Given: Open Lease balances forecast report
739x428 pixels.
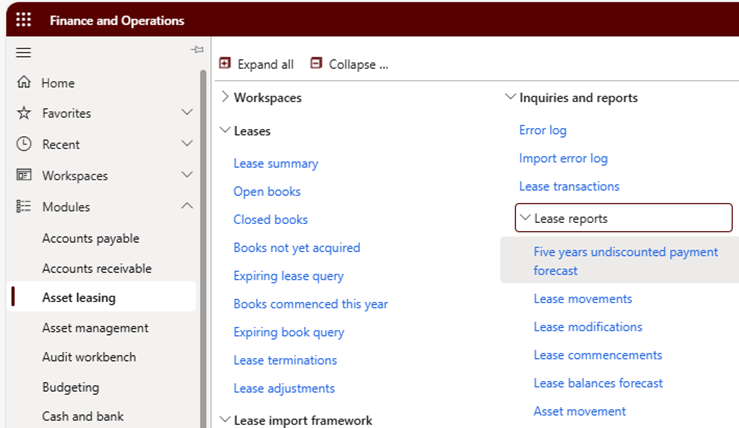Looking at the screenshot, I should click(598, 383).
